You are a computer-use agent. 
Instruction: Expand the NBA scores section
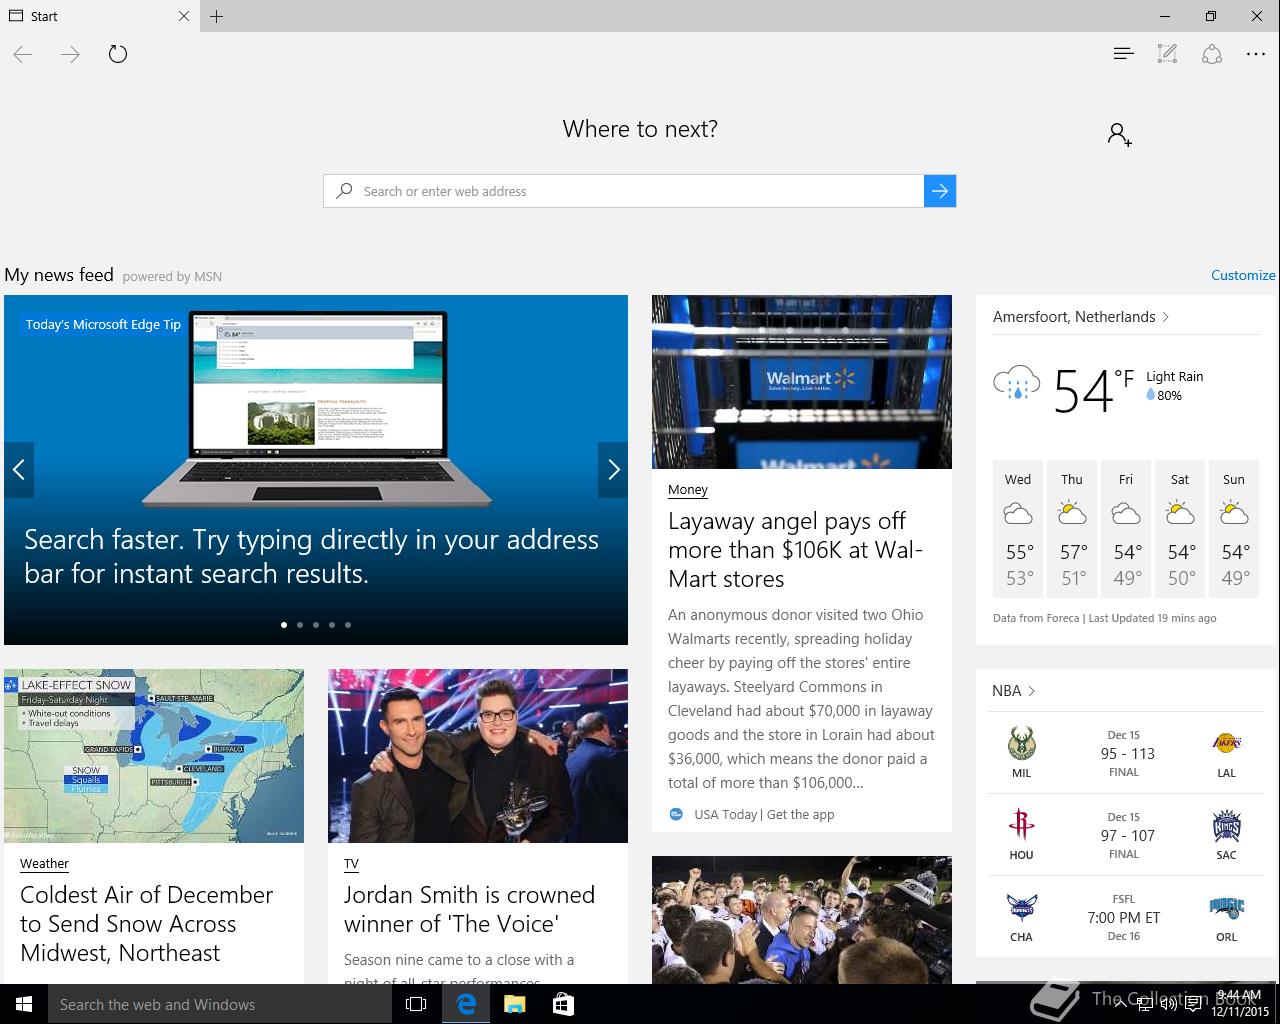click(1014, 691)
